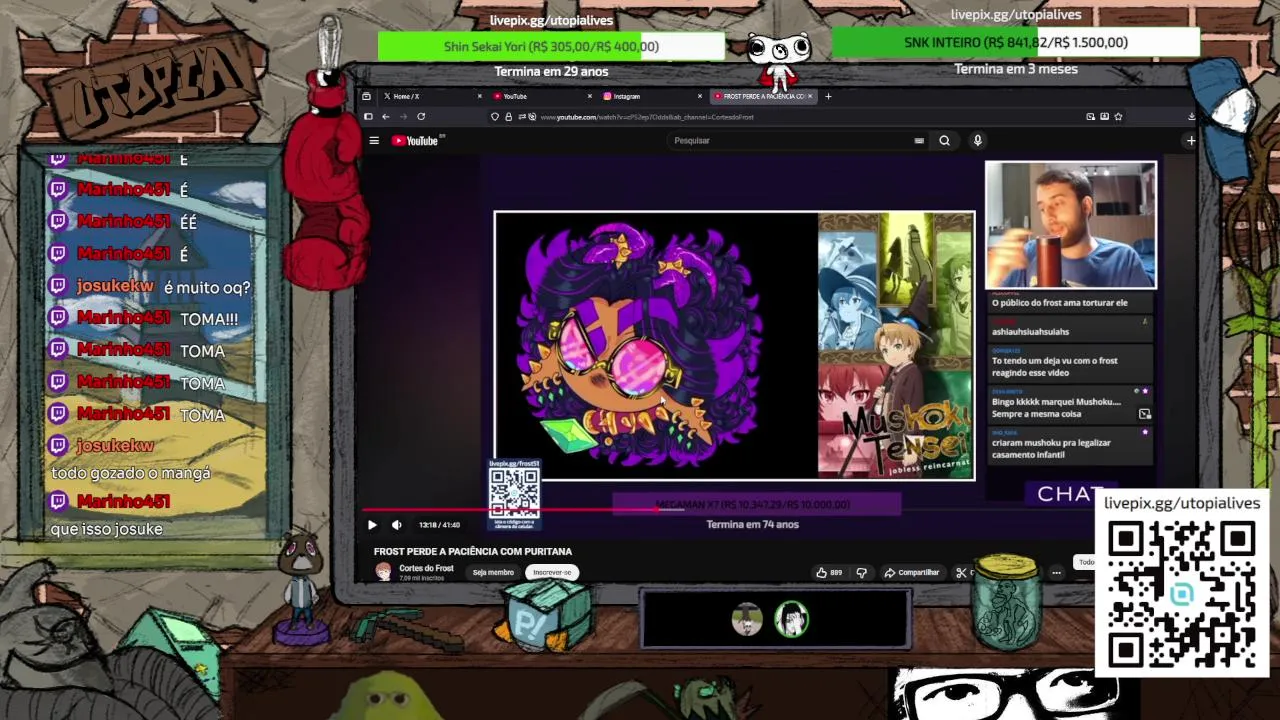Mute the video with the speaker icon
Viewport: 1280px width, 720px height.
[x=397, y=525]
